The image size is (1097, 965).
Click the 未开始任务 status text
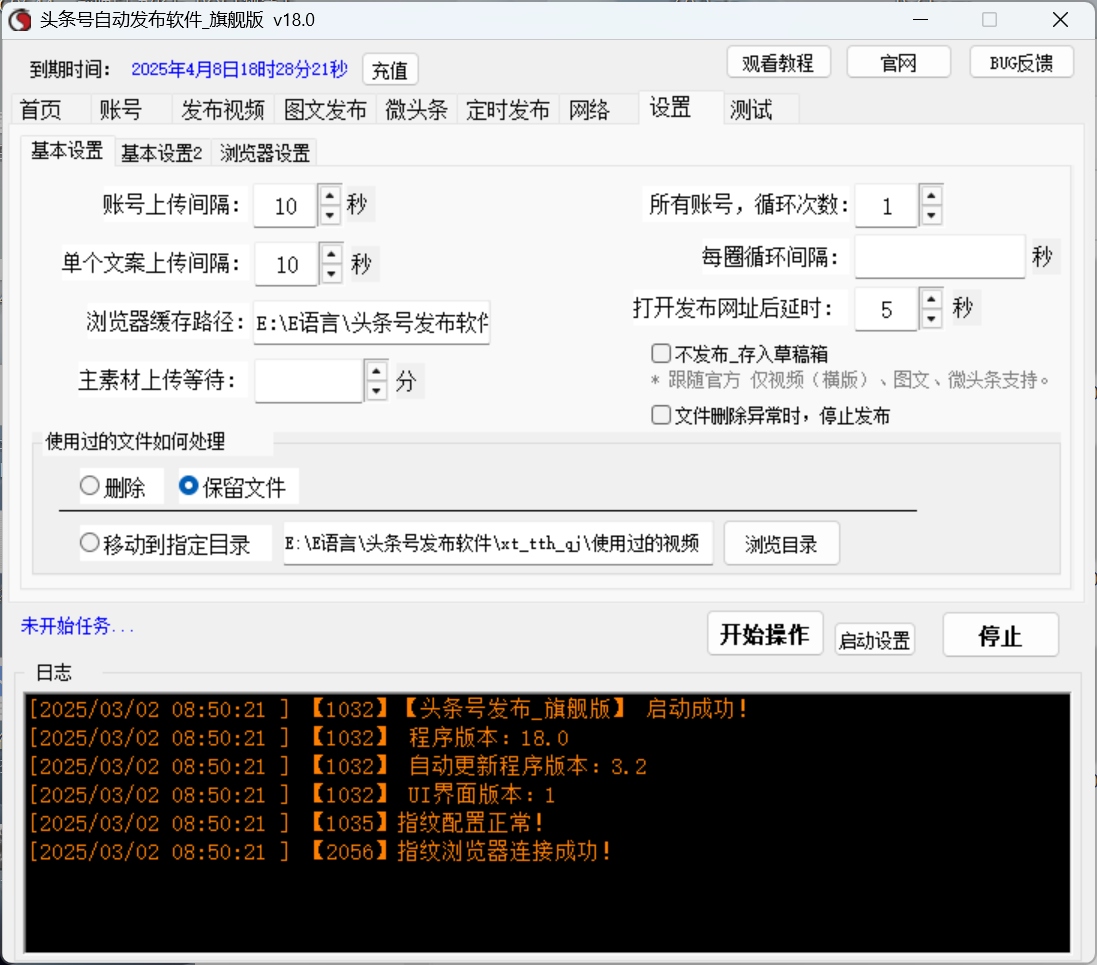[x=77, y=626]
